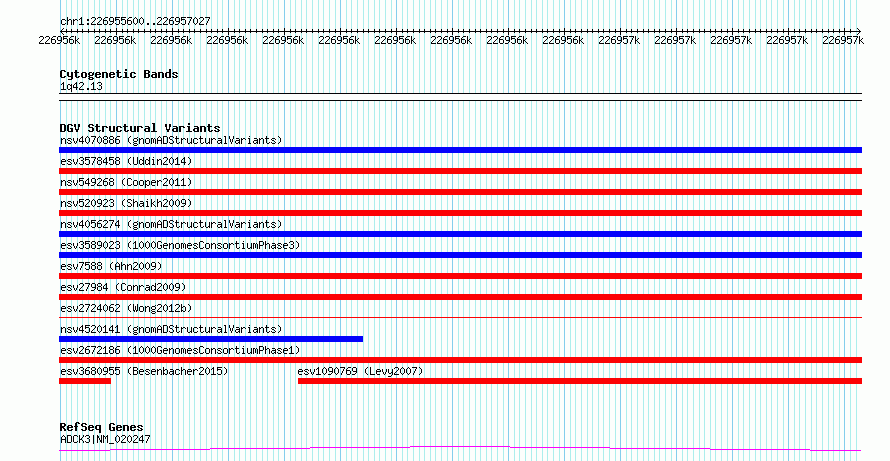890x461 pixels.
Task: Select the RefSeq Genes track heading
Action: coord(101,428)
